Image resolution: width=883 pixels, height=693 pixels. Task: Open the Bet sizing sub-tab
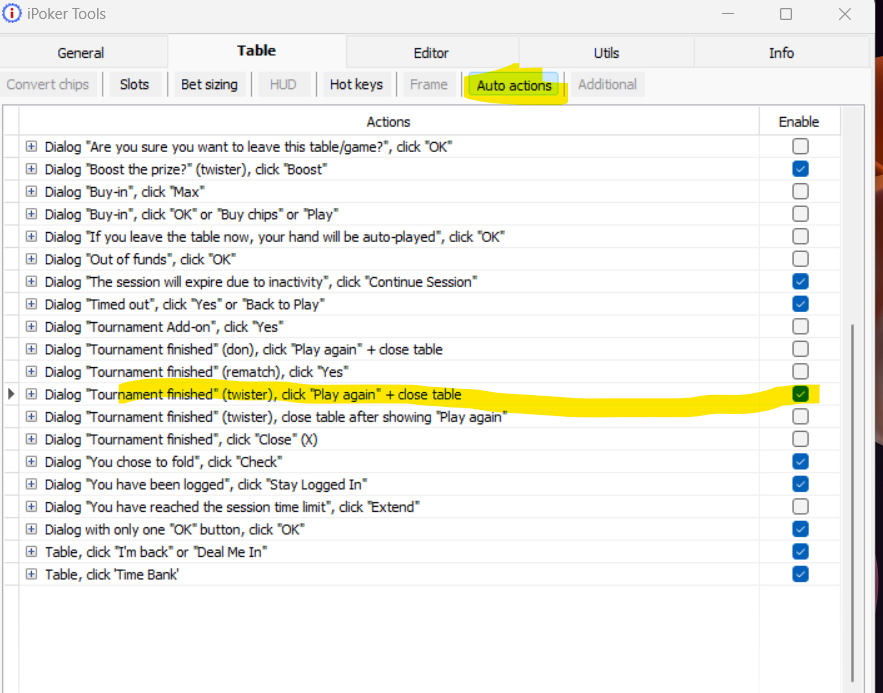click(209, 84)
